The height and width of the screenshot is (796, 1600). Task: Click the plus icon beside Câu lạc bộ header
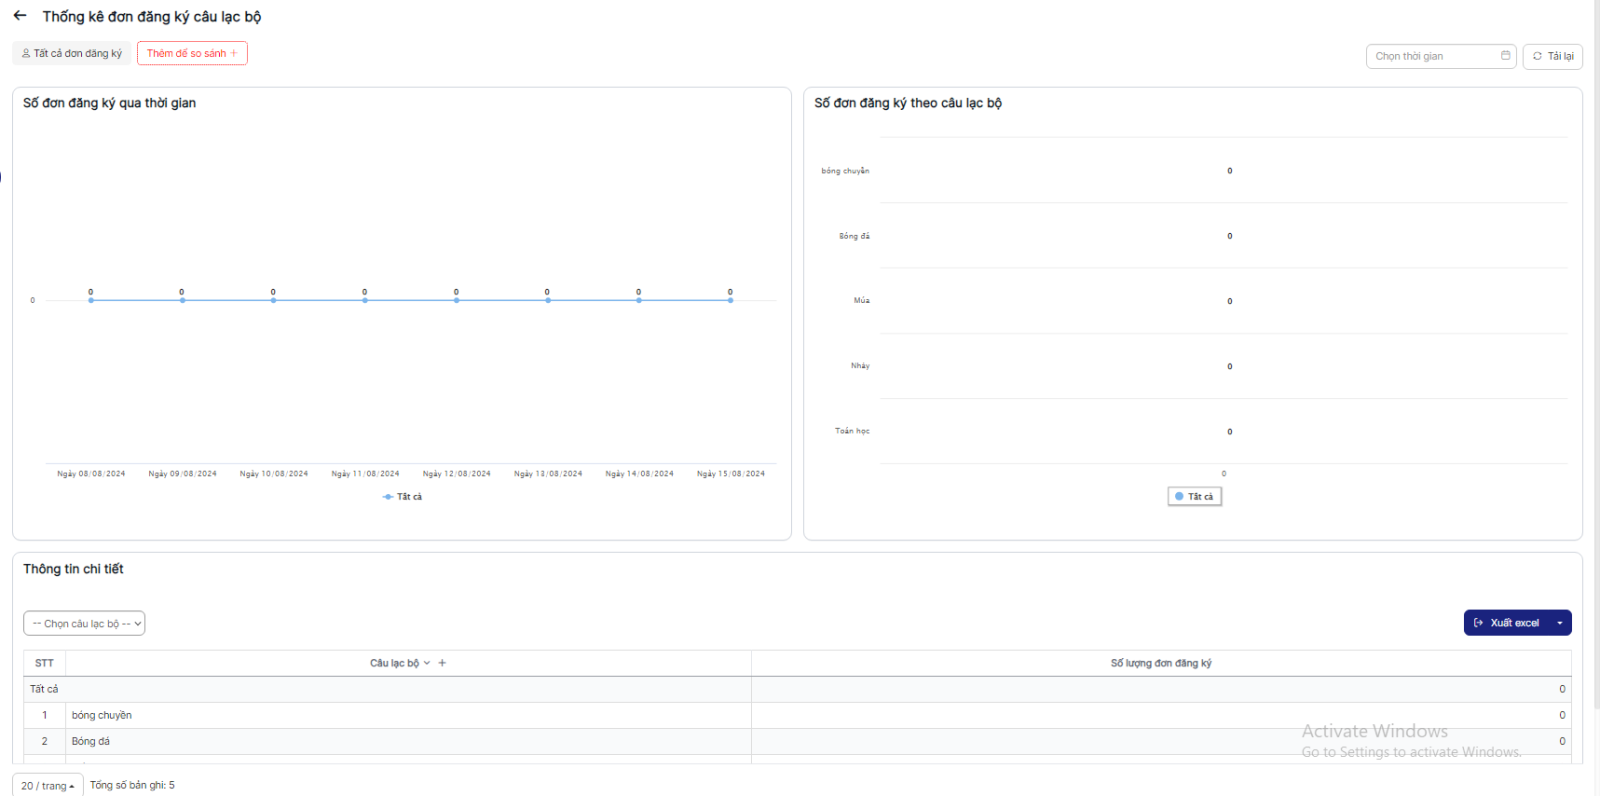tap(442, 663)
